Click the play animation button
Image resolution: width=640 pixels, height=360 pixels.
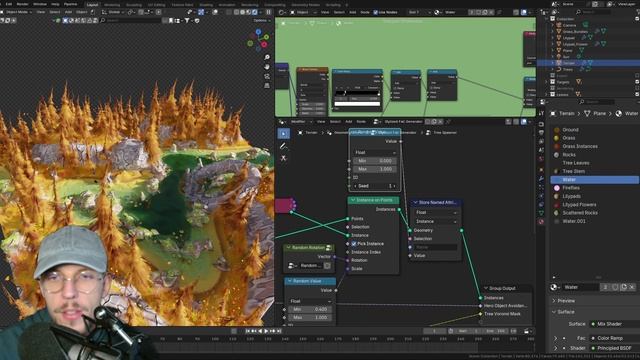click(x=266, y=331)
